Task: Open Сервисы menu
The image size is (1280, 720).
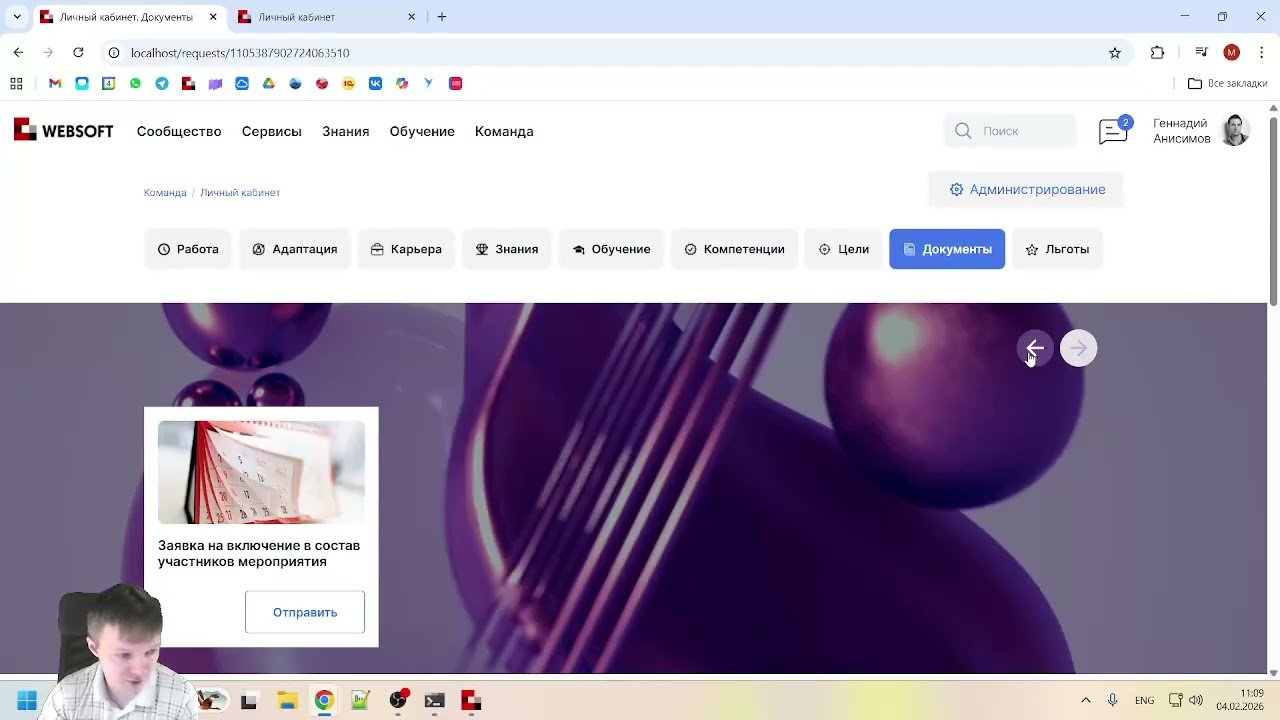Action: [x=272, y=131]
